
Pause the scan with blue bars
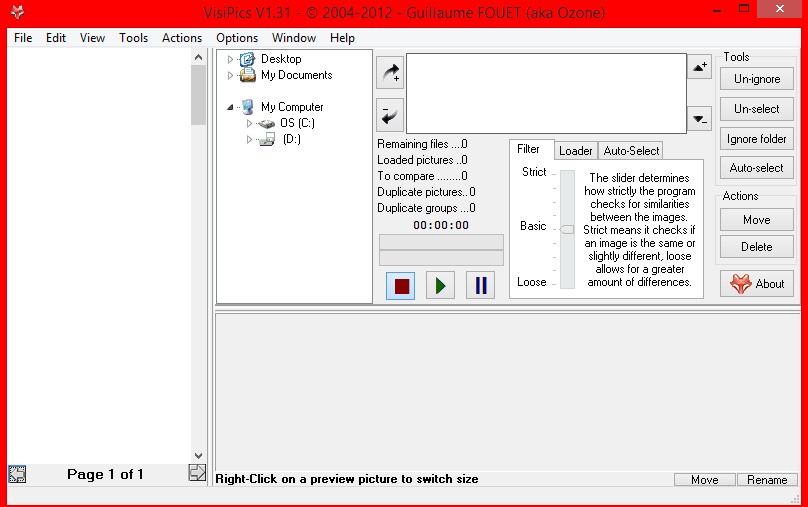click(x=481, y=285)
